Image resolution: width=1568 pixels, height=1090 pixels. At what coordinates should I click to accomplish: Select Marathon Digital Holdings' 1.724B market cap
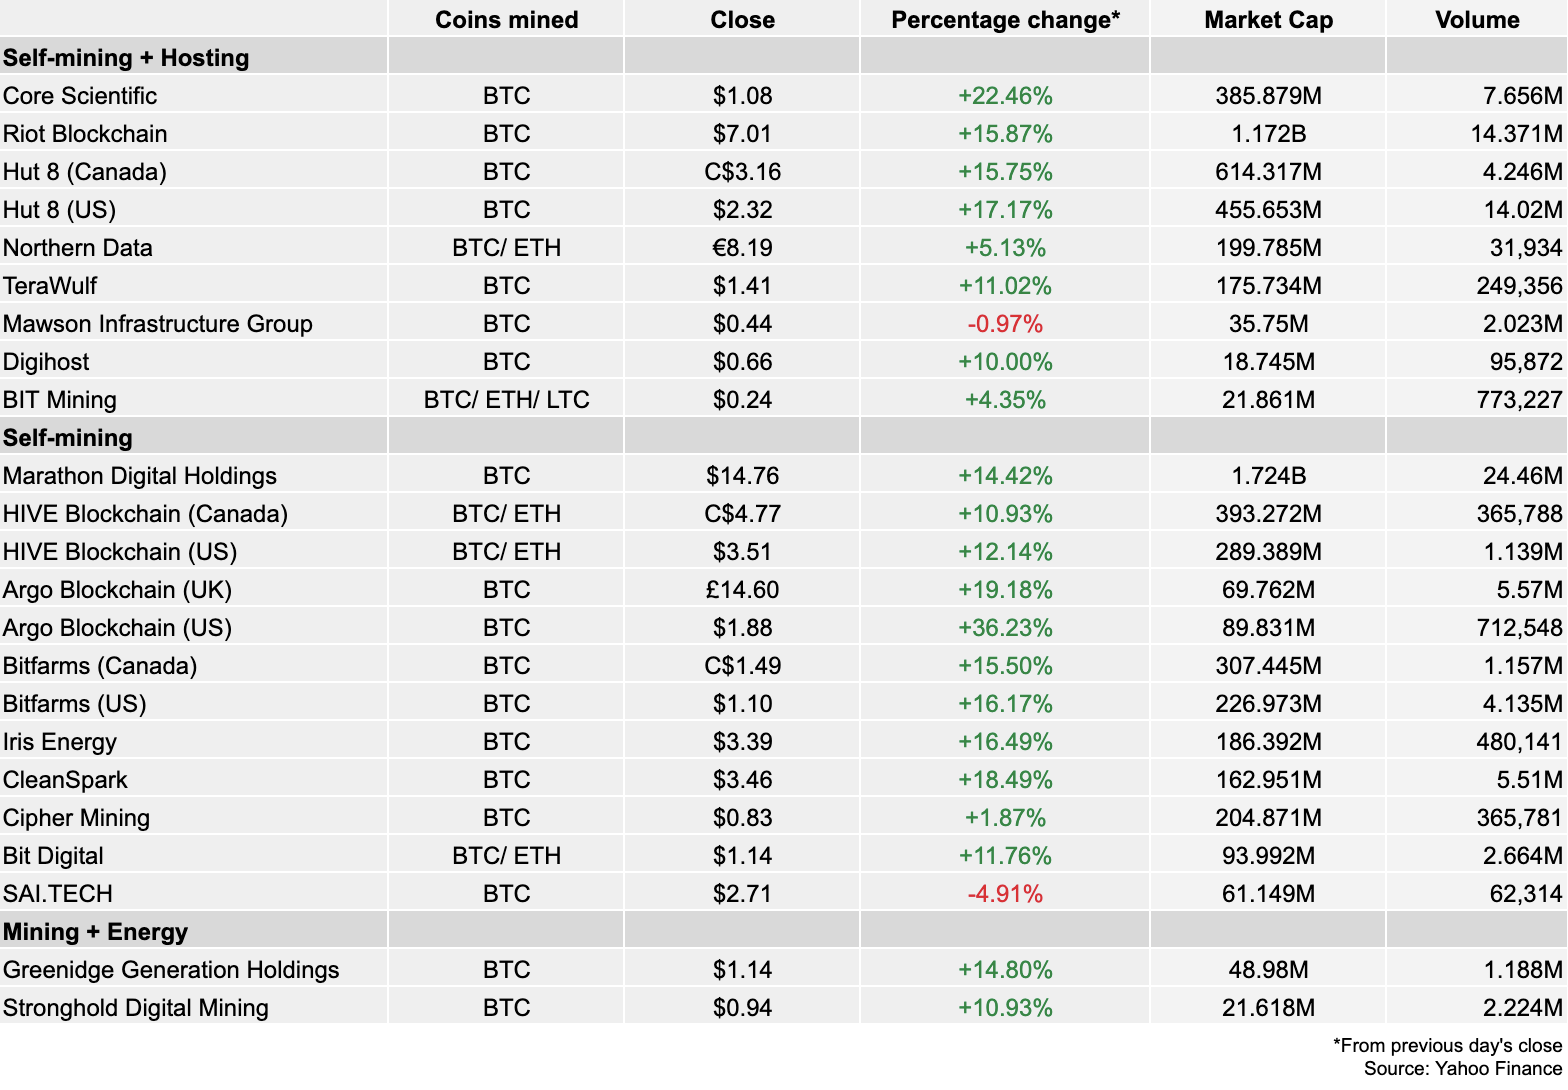click(x=1268, y=476)
